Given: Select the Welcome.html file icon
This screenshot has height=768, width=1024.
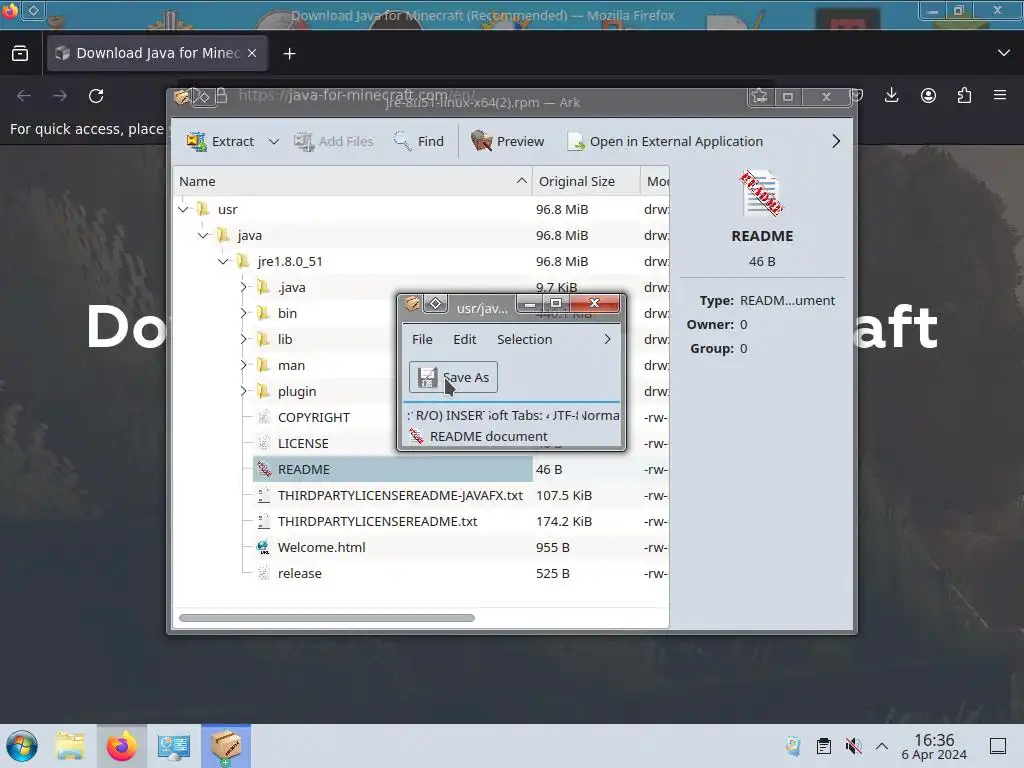Looking at the screenshot, I should tap(263, 547).
